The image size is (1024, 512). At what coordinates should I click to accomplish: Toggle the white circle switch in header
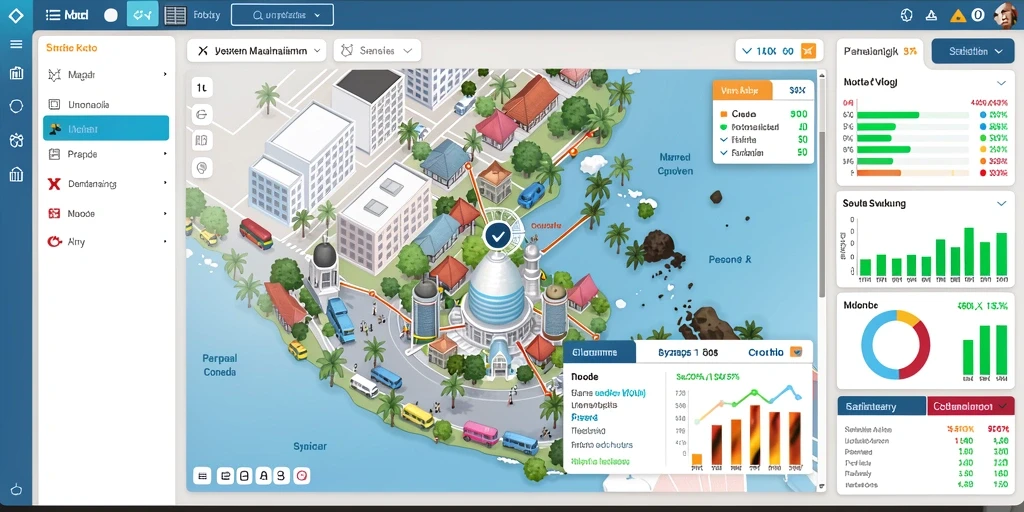click(111, 15)
